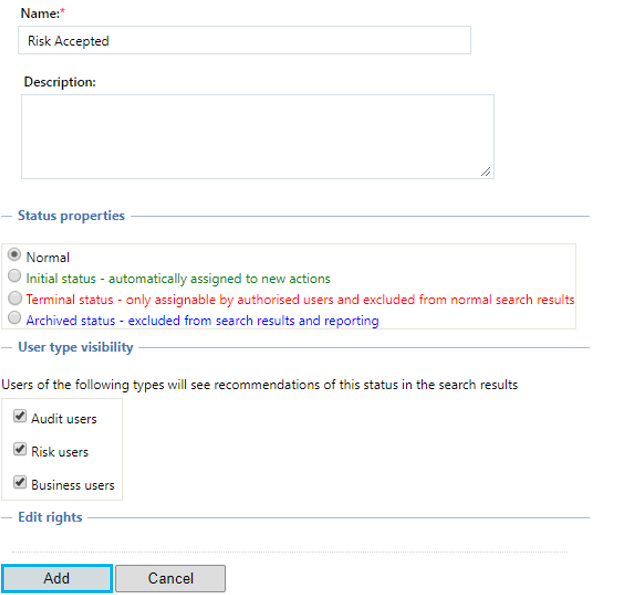Click the Name field containing Risk Accepted
Screen dimensions: 627x595
(x=244, y=40)
